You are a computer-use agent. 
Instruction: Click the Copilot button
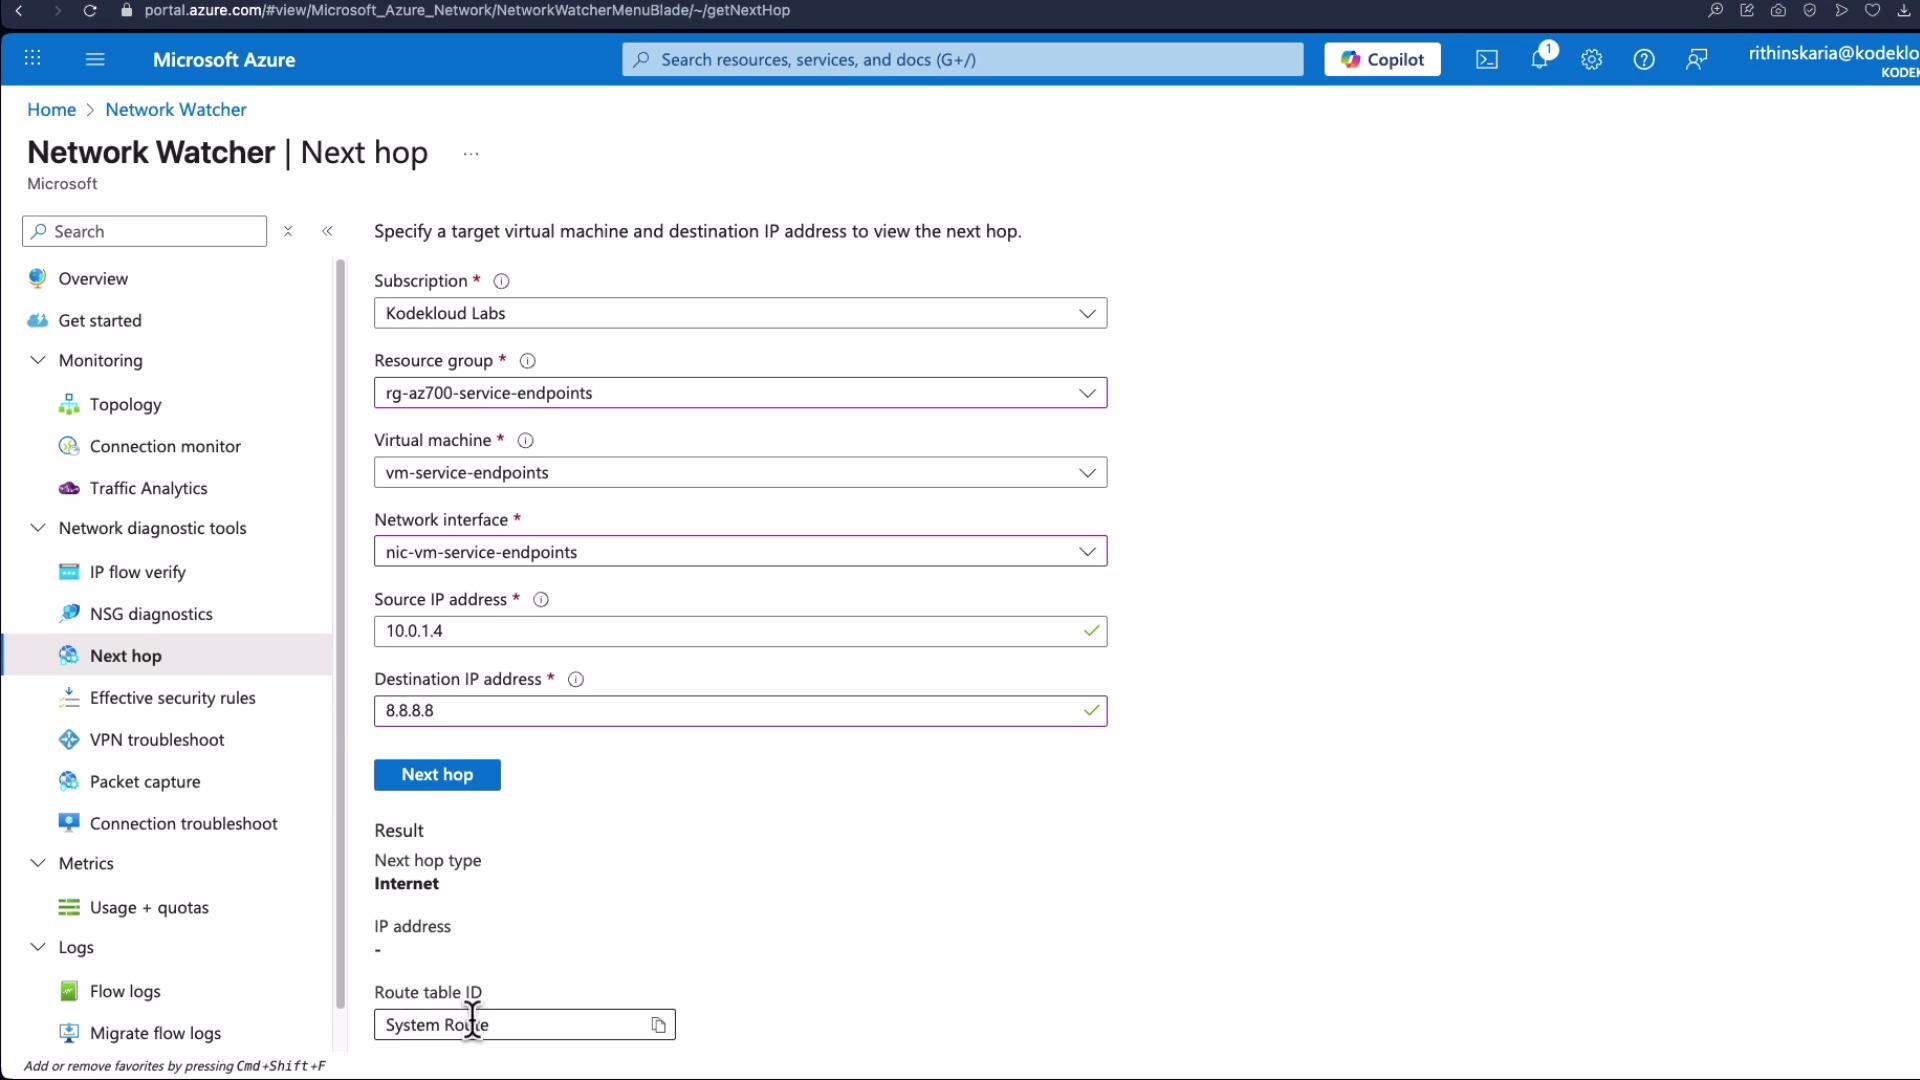pos(1382,59)
